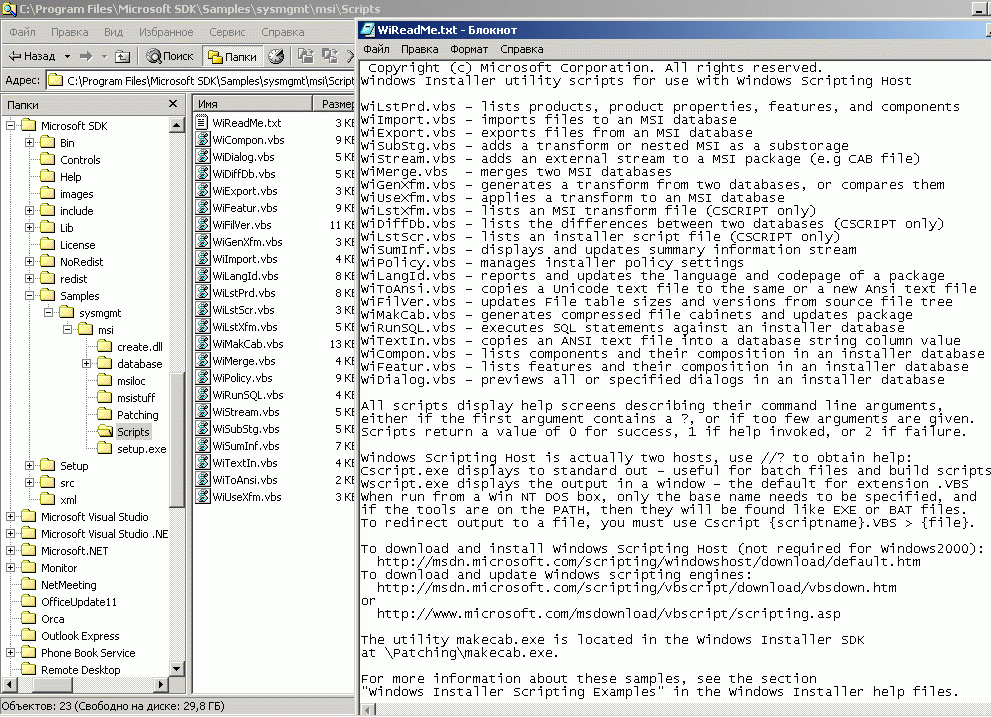
Task: Select WiImport.vbs script icon
Action: [202, 259]
